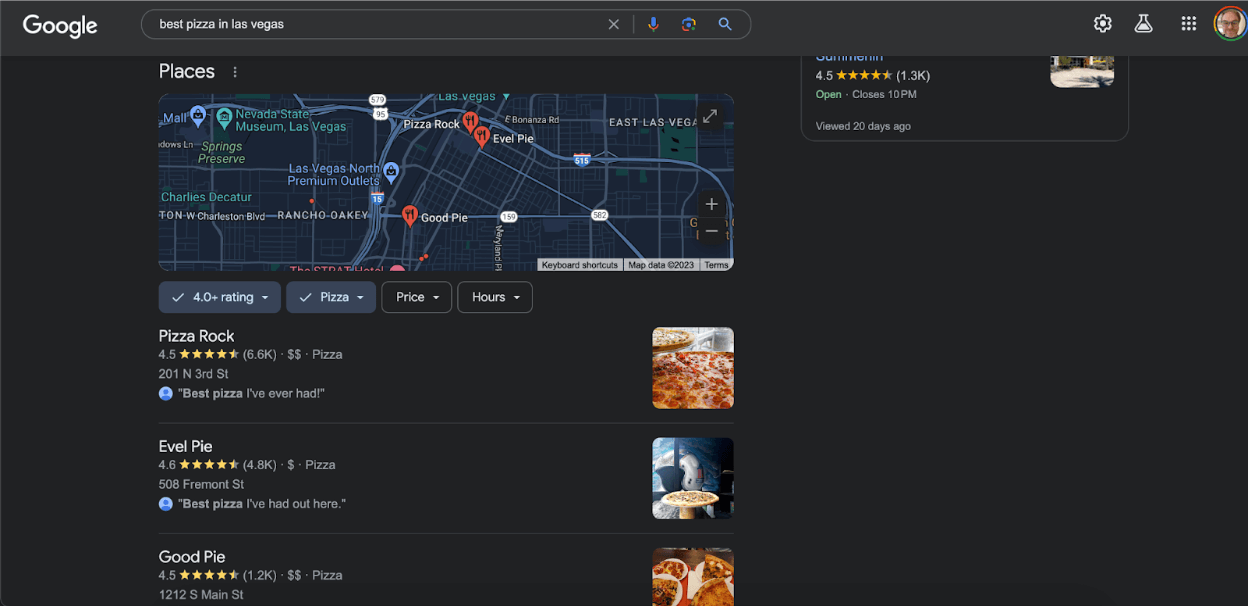The height and width of the screenshot is (606, 1248).
Task: Click Pizza Rock review snippet
Action: pyautogui.click(x=251, y=394)
